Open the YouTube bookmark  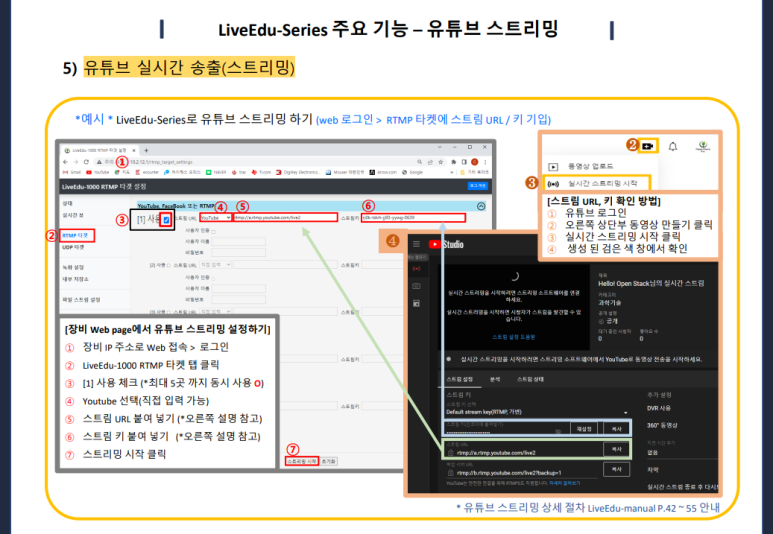click(98, 172)
